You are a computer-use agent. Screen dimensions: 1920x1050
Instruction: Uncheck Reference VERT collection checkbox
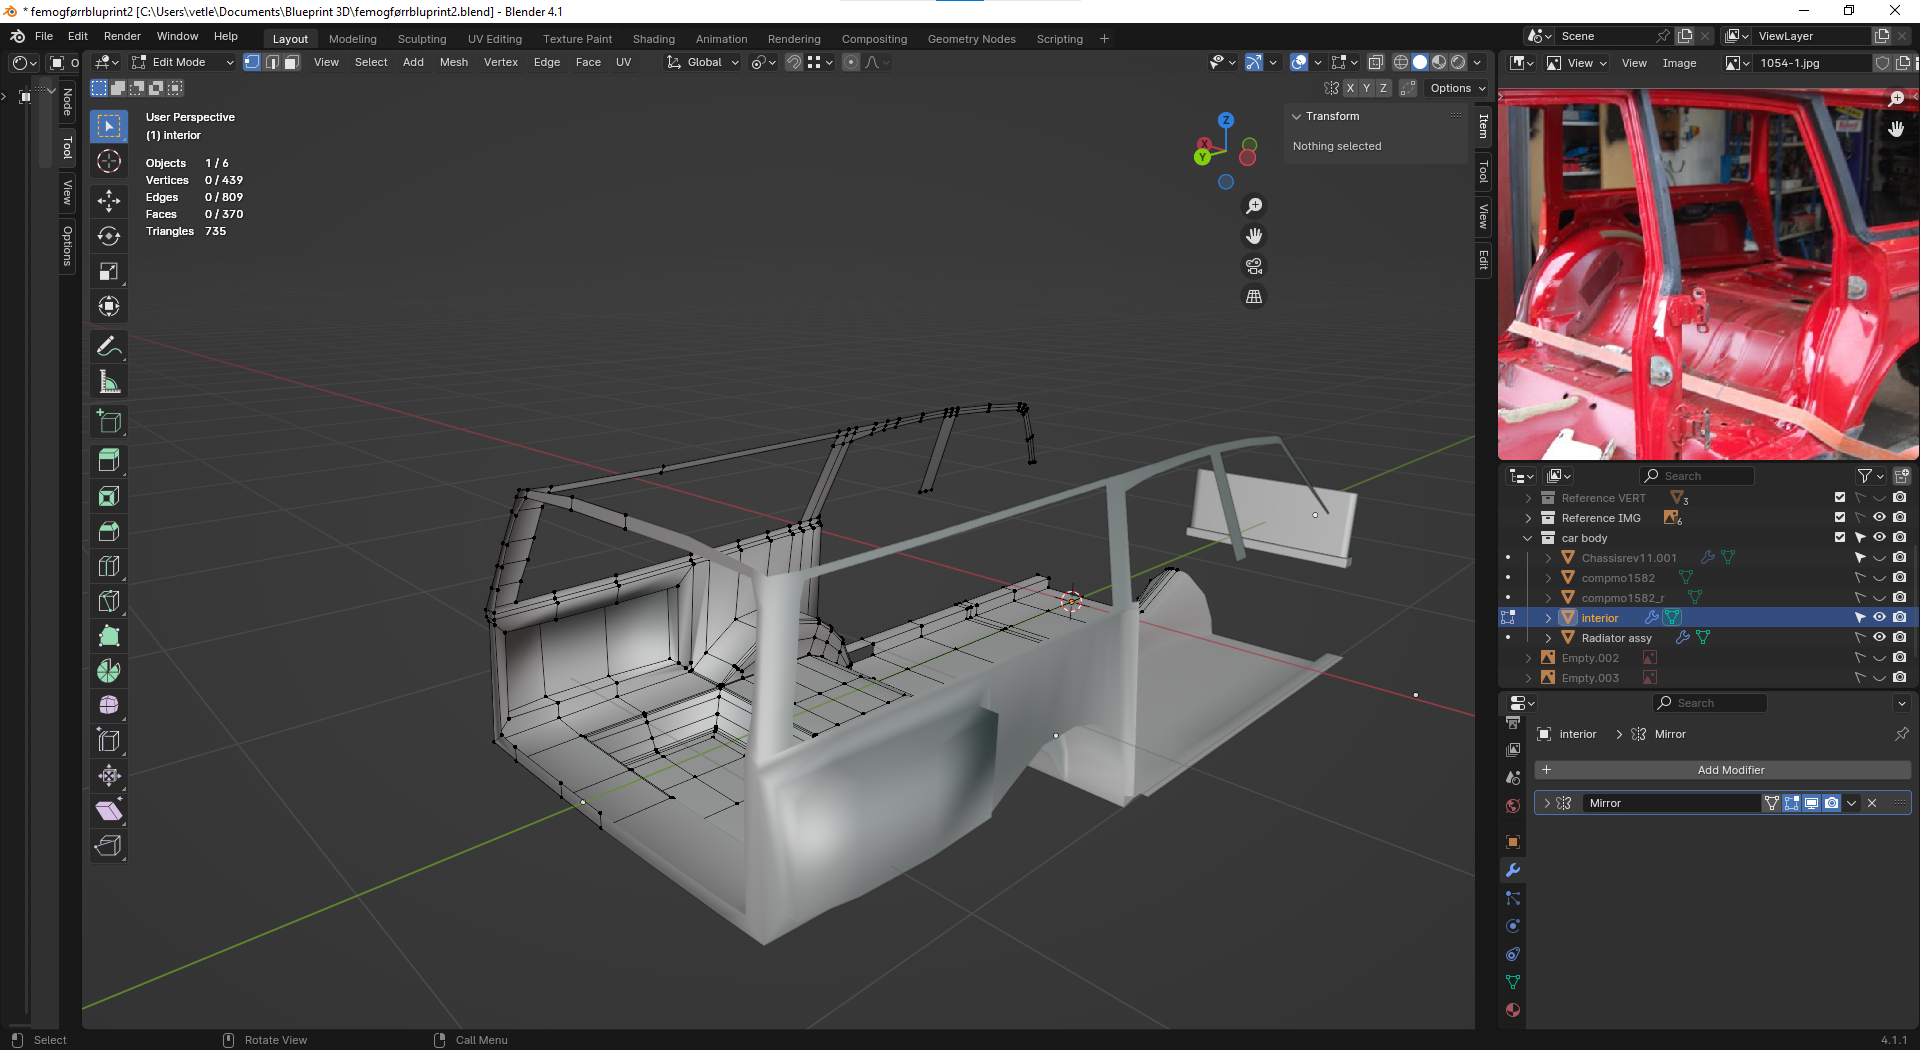pos(1840,498)
